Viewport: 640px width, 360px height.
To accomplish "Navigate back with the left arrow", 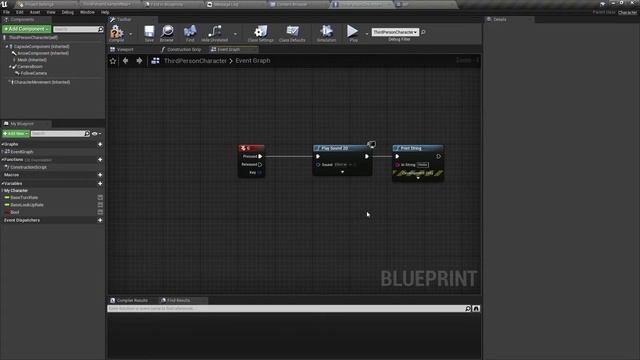I will pyautogui.click(x=126, y=61).
